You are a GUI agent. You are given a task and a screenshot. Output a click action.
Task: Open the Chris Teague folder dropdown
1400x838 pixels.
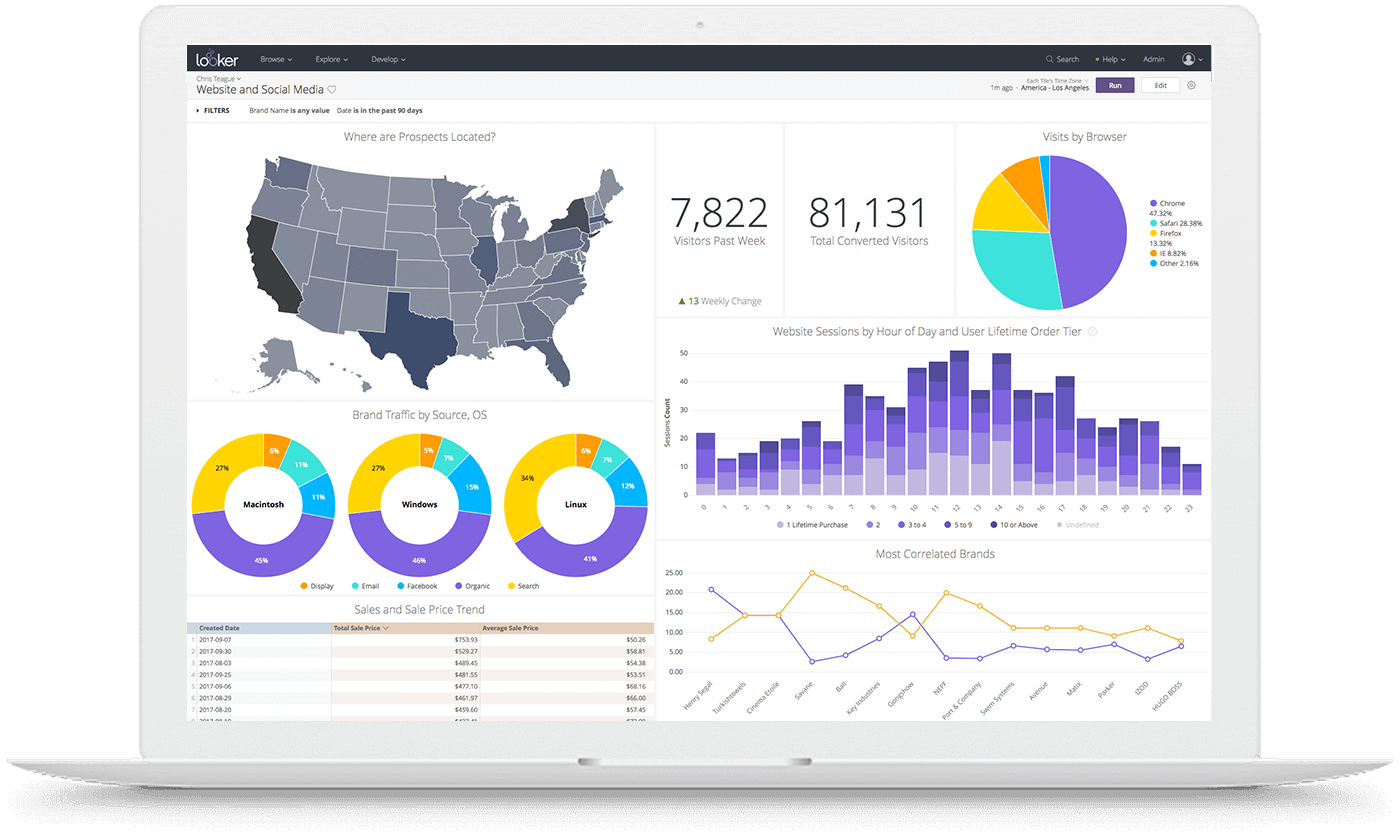[218, 78]
